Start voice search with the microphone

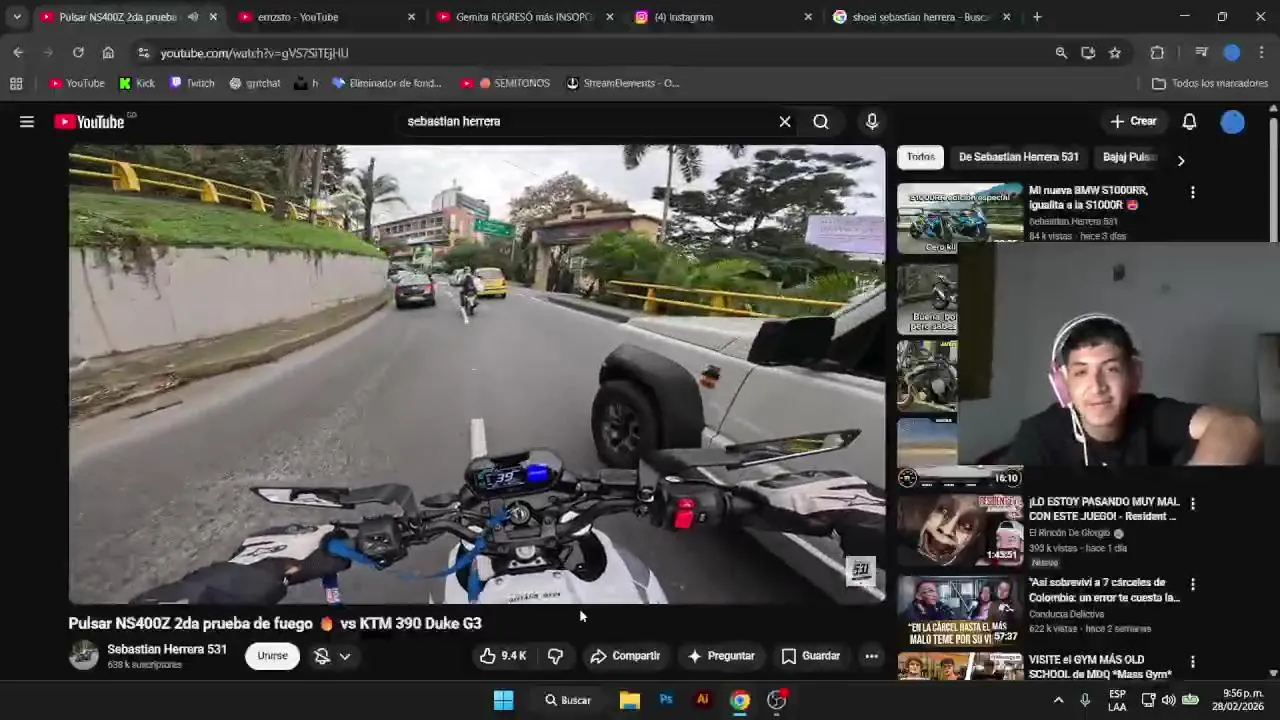872,122
